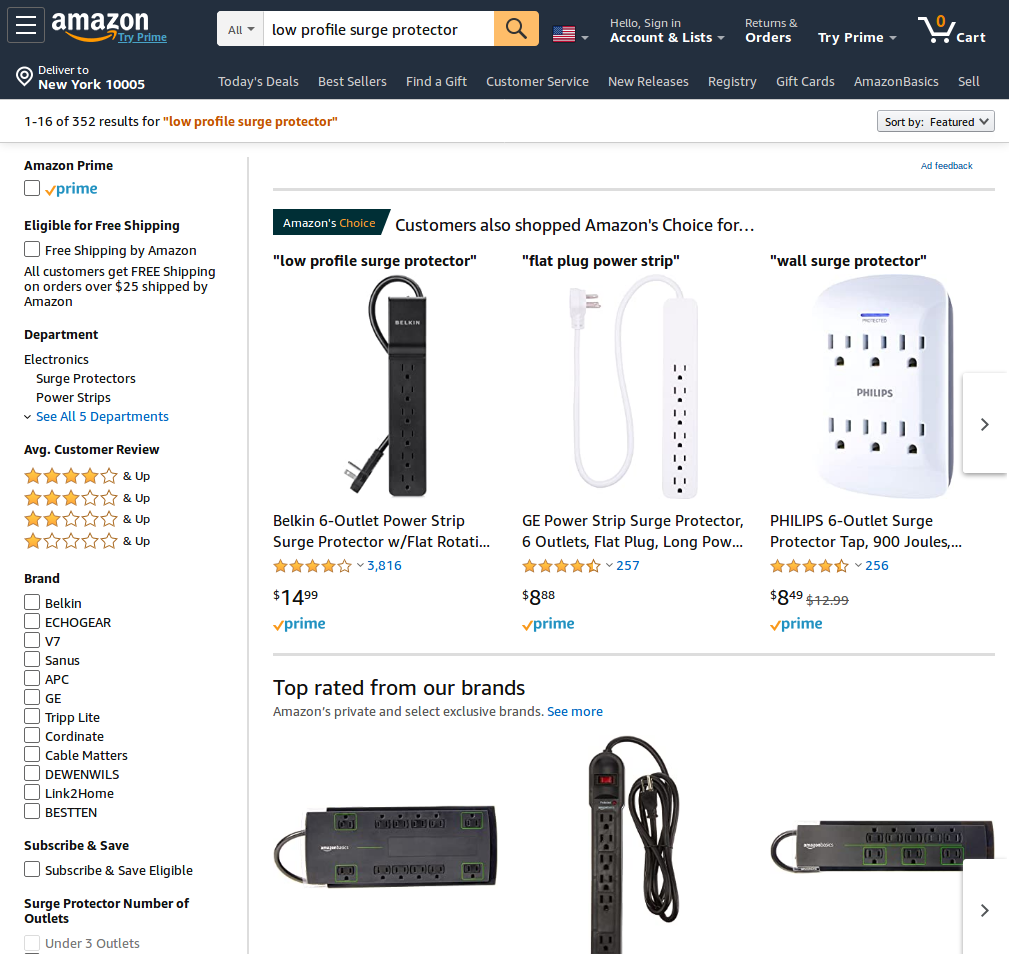Click the Amazon logo

click(x=100, y=26)
